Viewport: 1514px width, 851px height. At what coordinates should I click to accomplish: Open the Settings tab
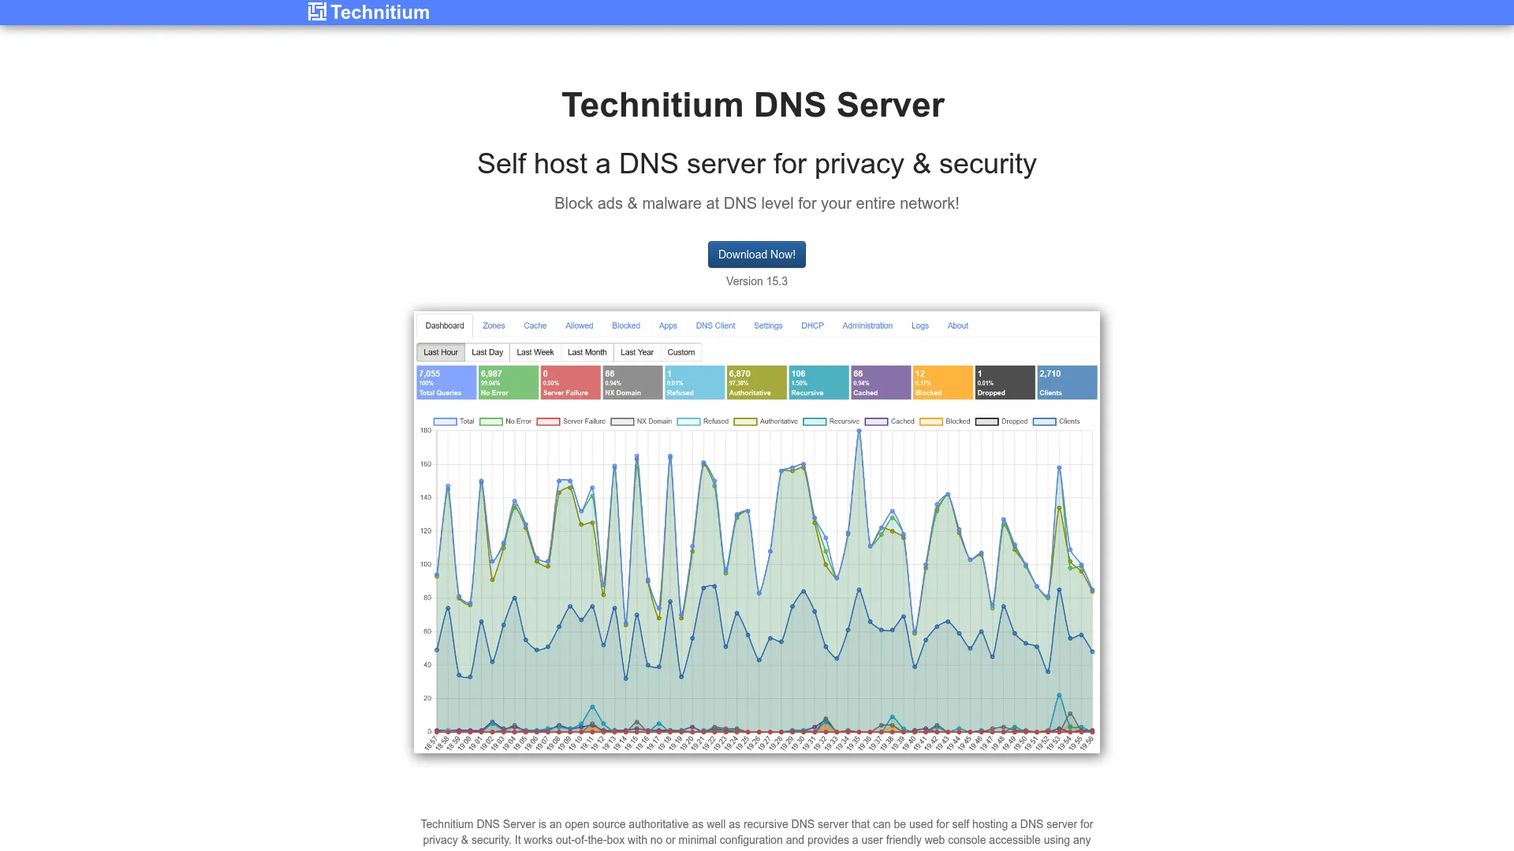[x=768, y=326]
